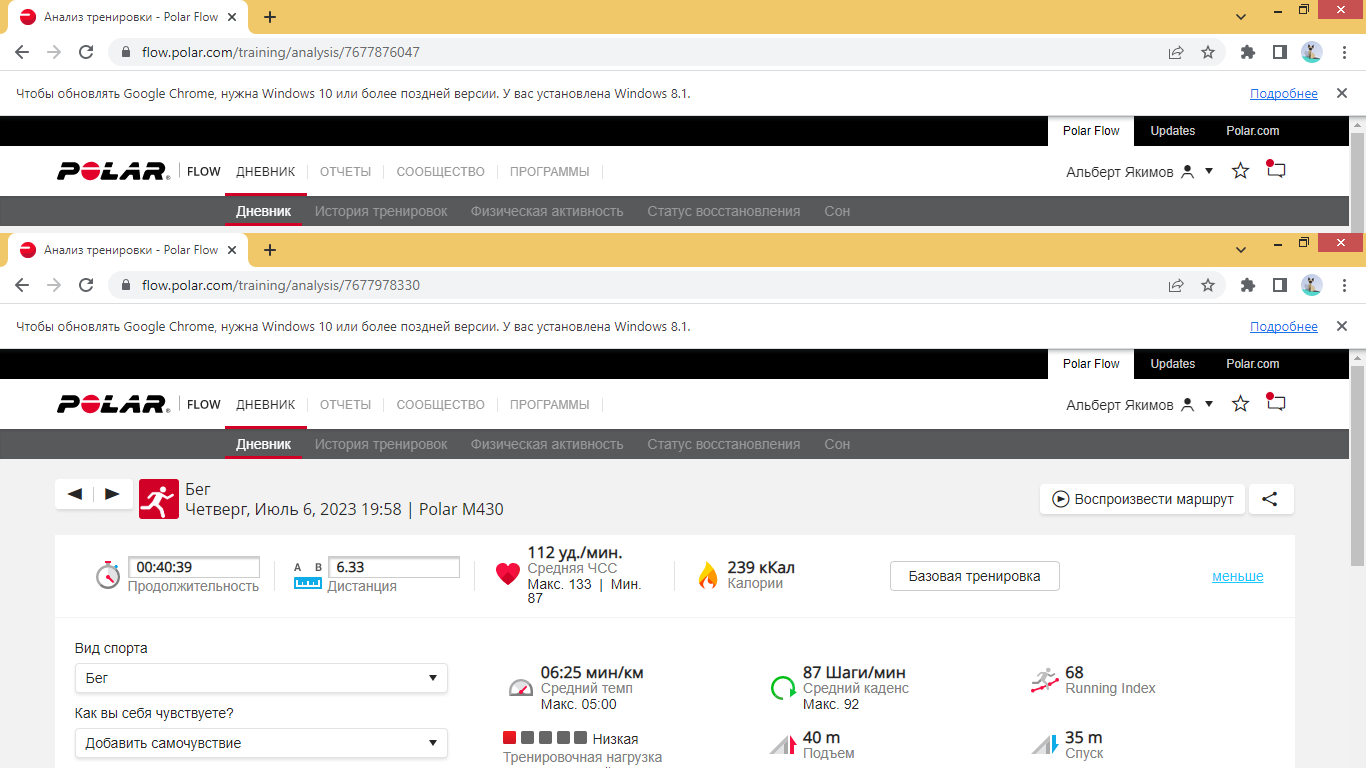Viewport: 1366px width, 768px height.
Task: Switch to История тренировок in front window
Action: [x=381, y=444]
